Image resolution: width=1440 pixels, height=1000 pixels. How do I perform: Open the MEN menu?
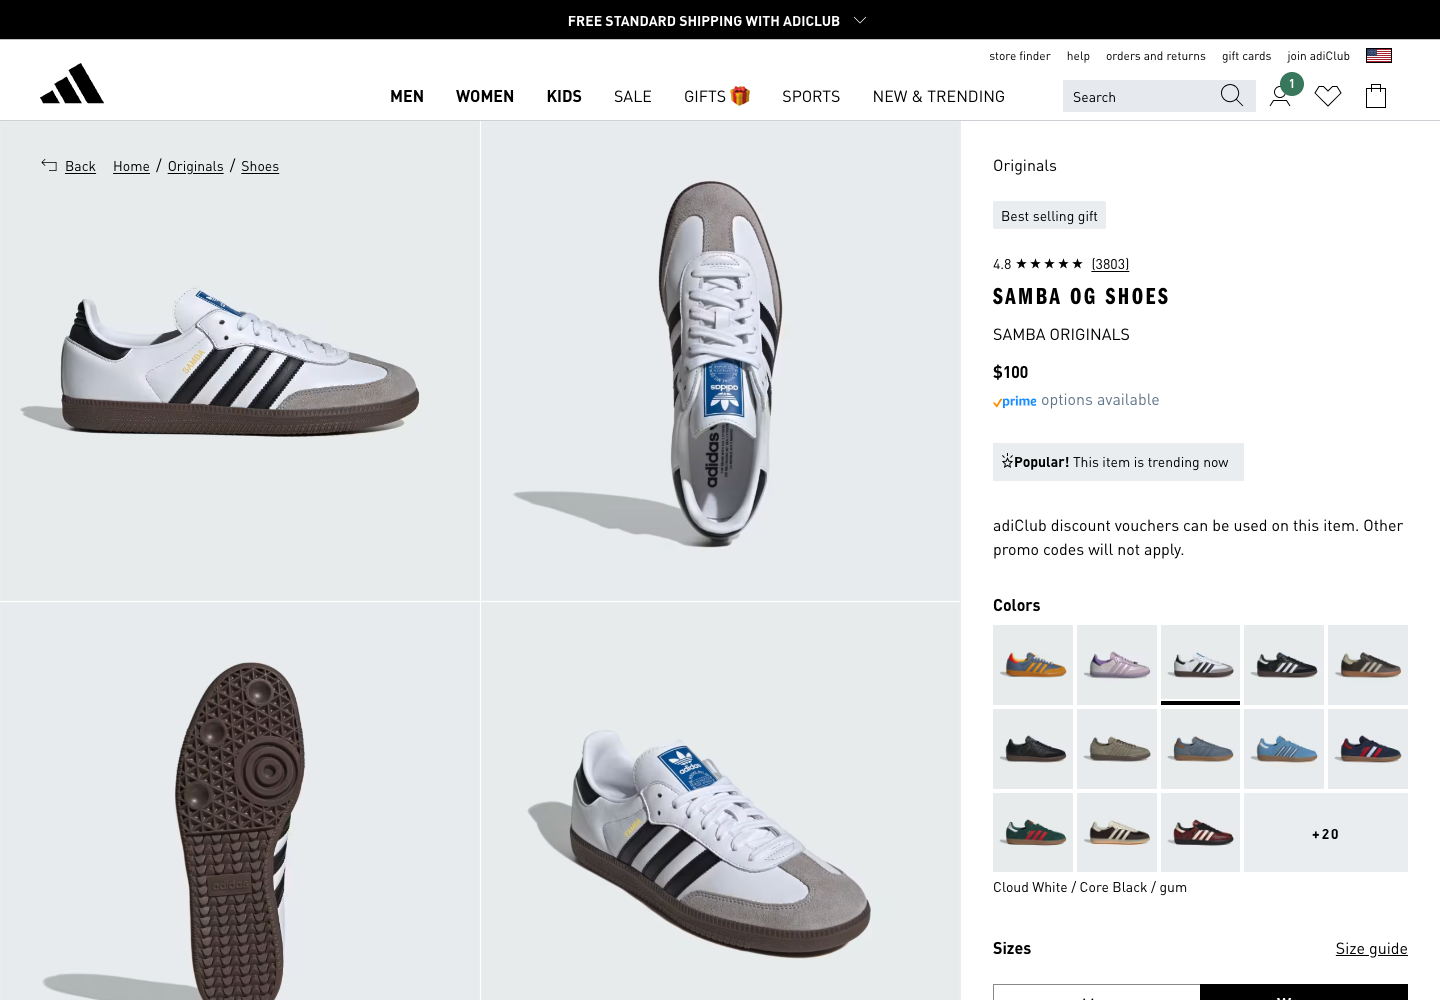click(407, 96)
